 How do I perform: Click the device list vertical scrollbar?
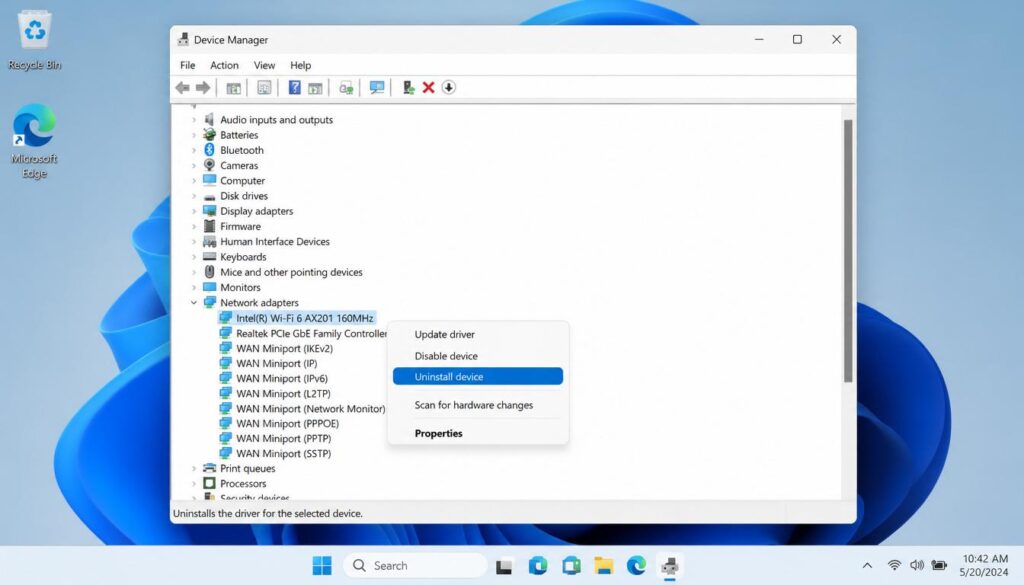point(848,251)
